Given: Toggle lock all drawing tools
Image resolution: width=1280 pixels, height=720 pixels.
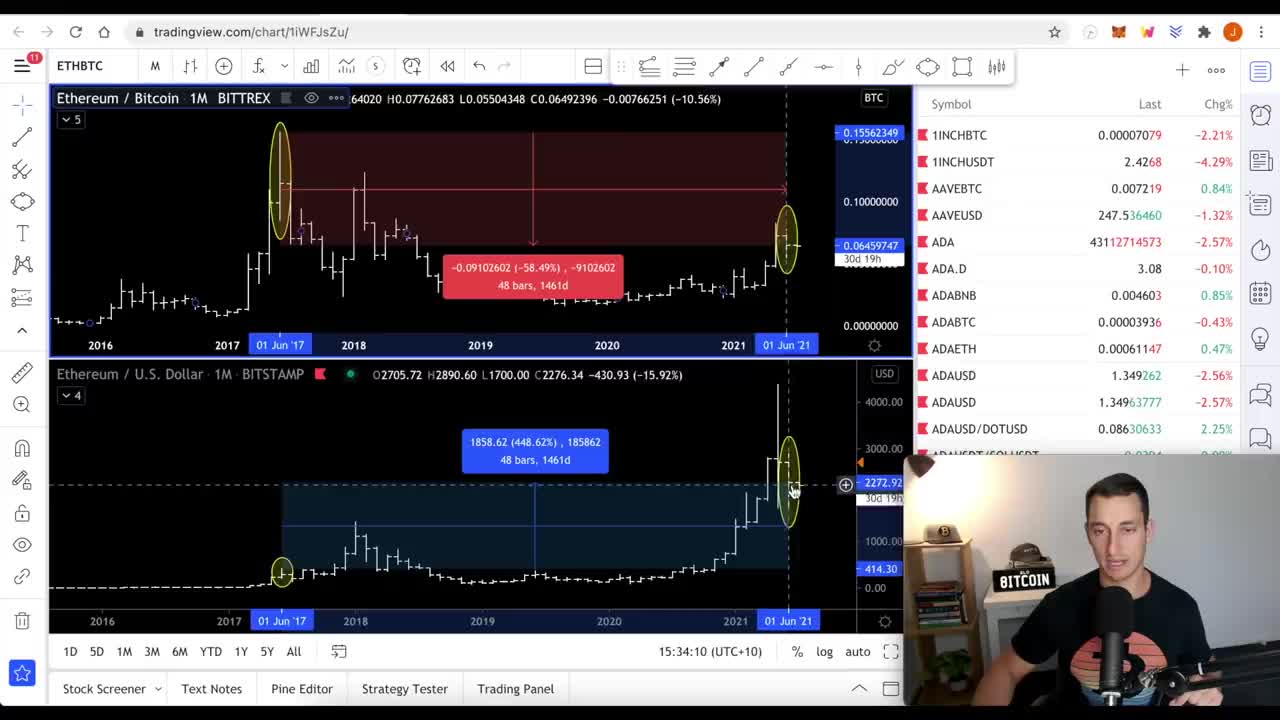Looking at the screenshot, I should pyautogui.click(x=22, y=513).
